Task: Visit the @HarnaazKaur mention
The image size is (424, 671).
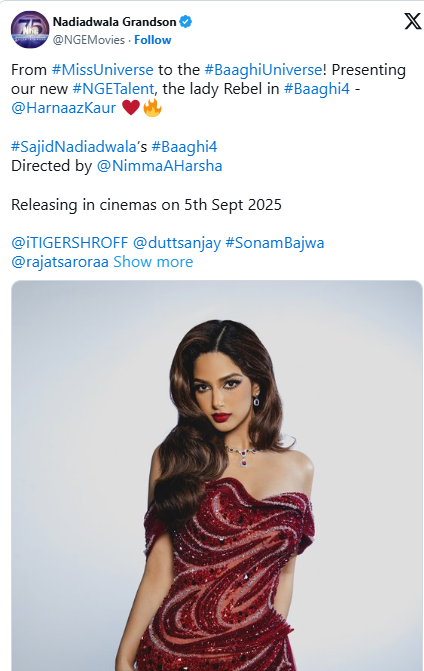Action: [x=63, y=108]
